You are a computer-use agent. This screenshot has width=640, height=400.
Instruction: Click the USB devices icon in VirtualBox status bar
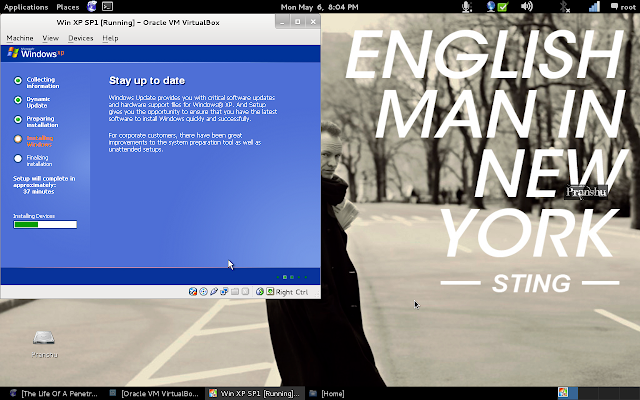pos(214,291)
